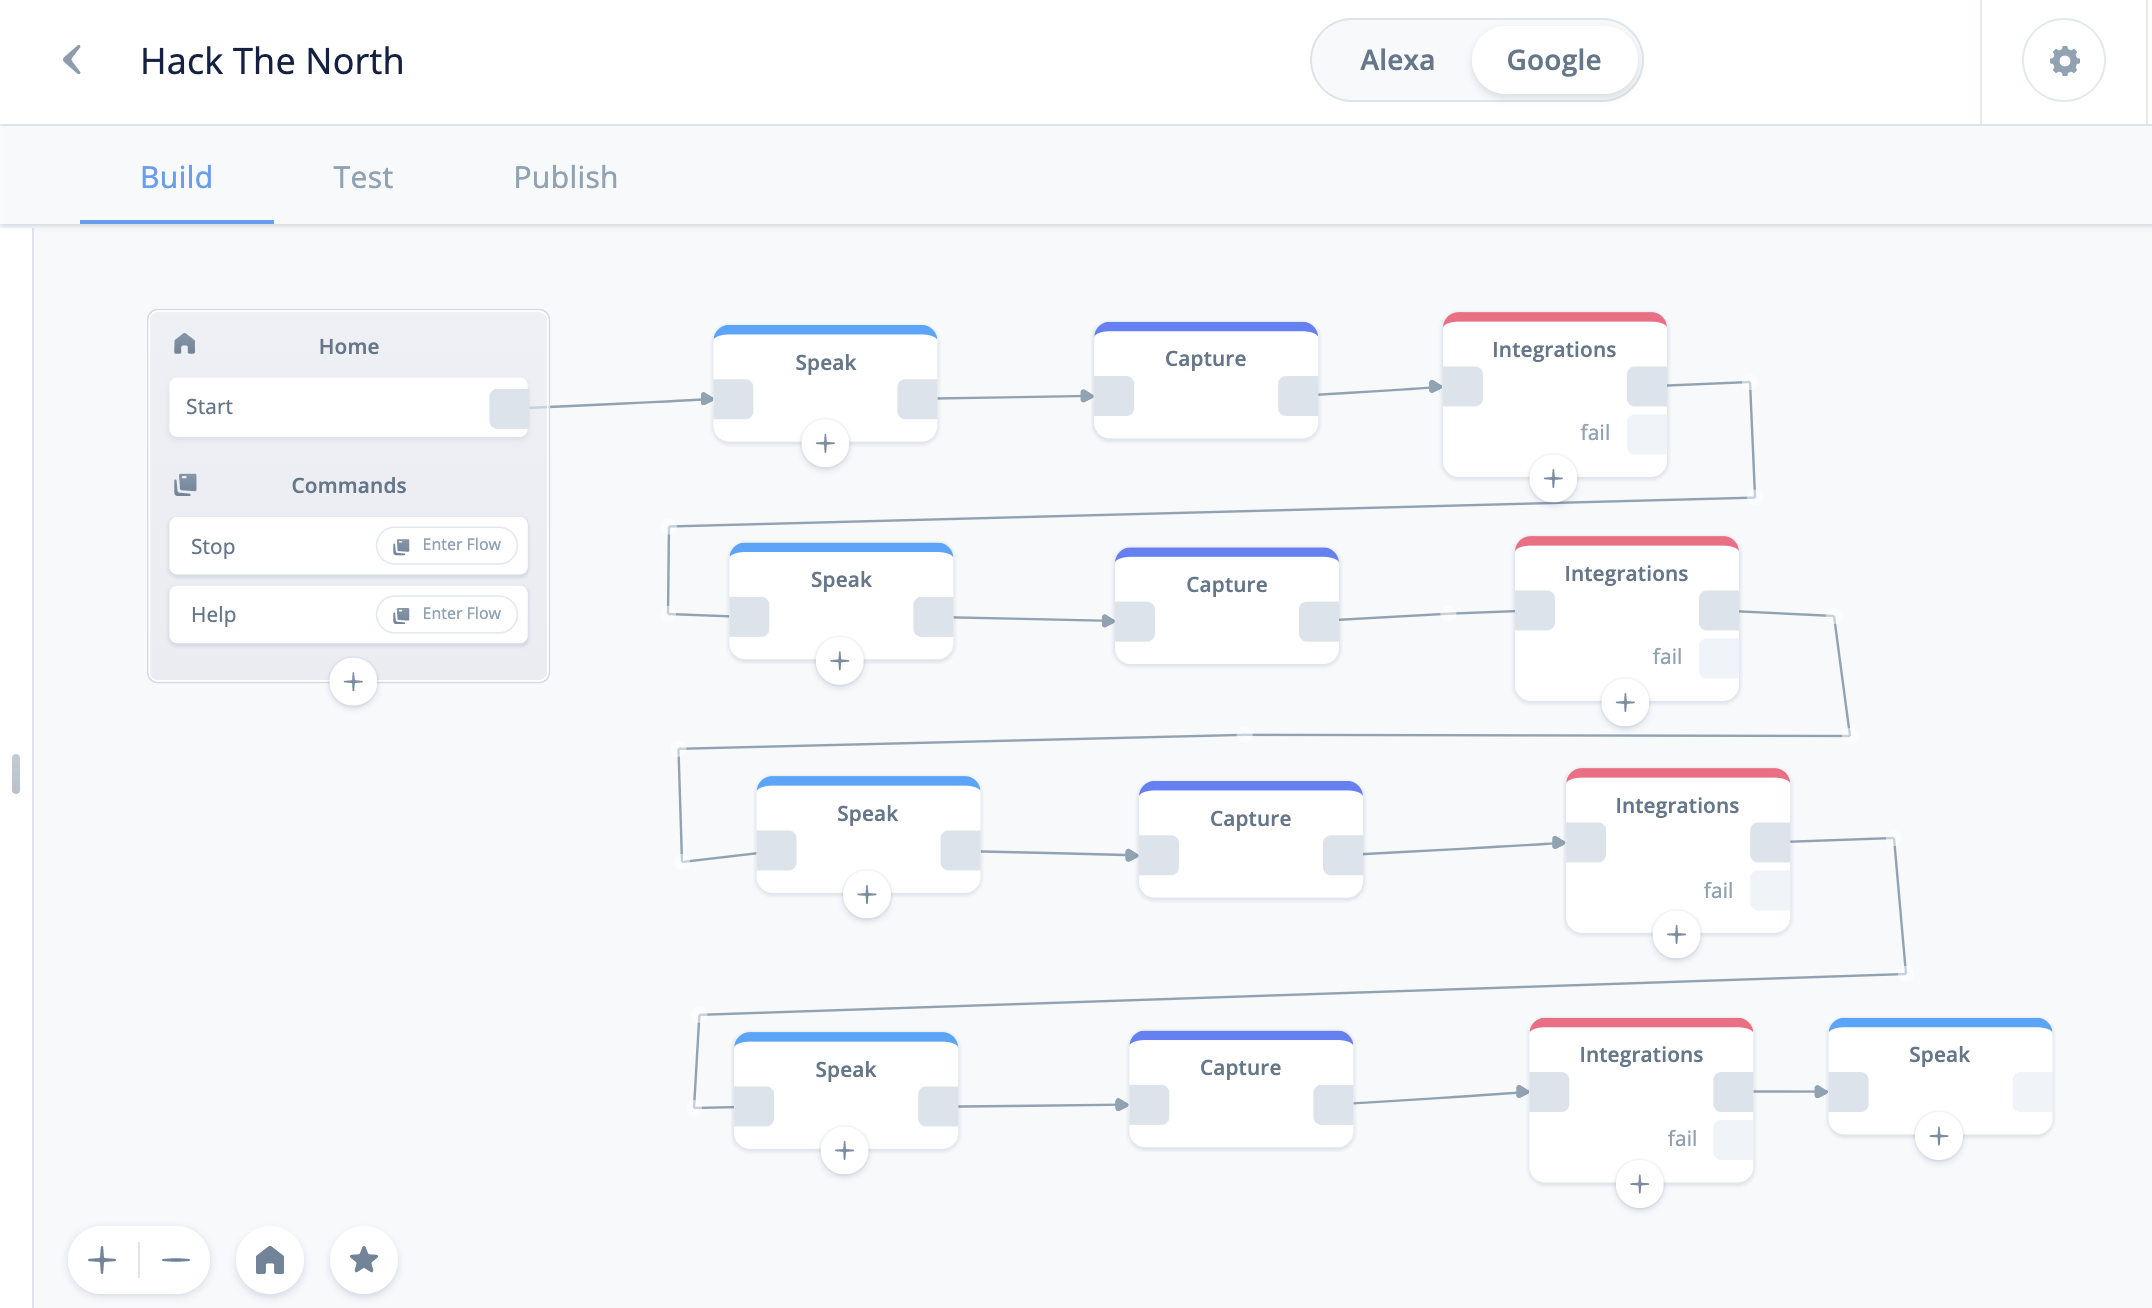Click the Commands section stack icon

coord(186,485)
